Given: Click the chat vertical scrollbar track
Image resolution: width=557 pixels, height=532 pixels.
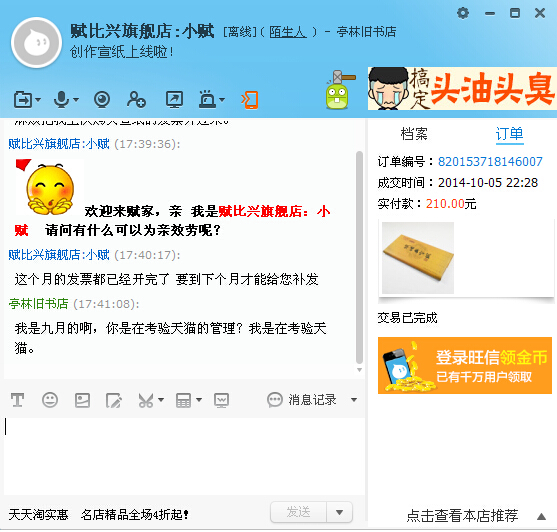Looking at the screenshot, I should click(359, 257).
